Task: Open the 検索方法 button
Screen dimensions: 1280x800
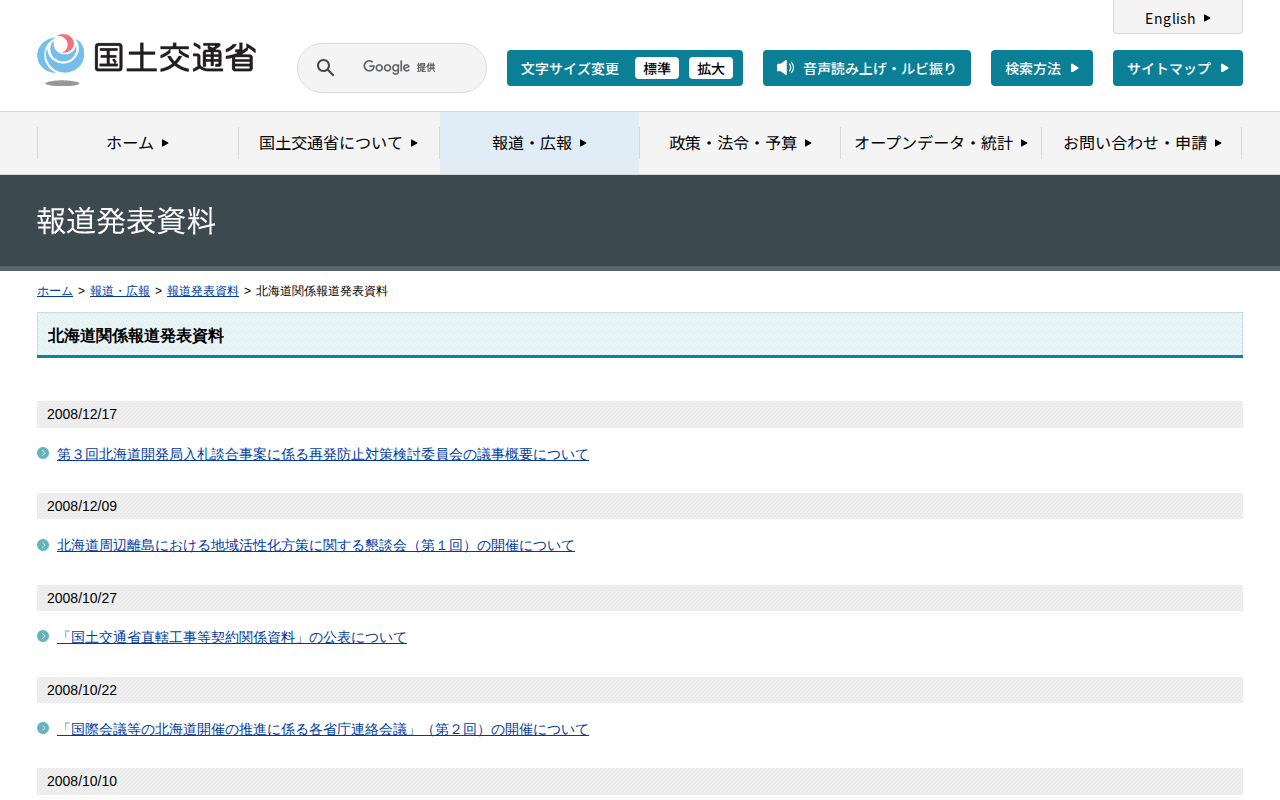Action: point(1041,68)
